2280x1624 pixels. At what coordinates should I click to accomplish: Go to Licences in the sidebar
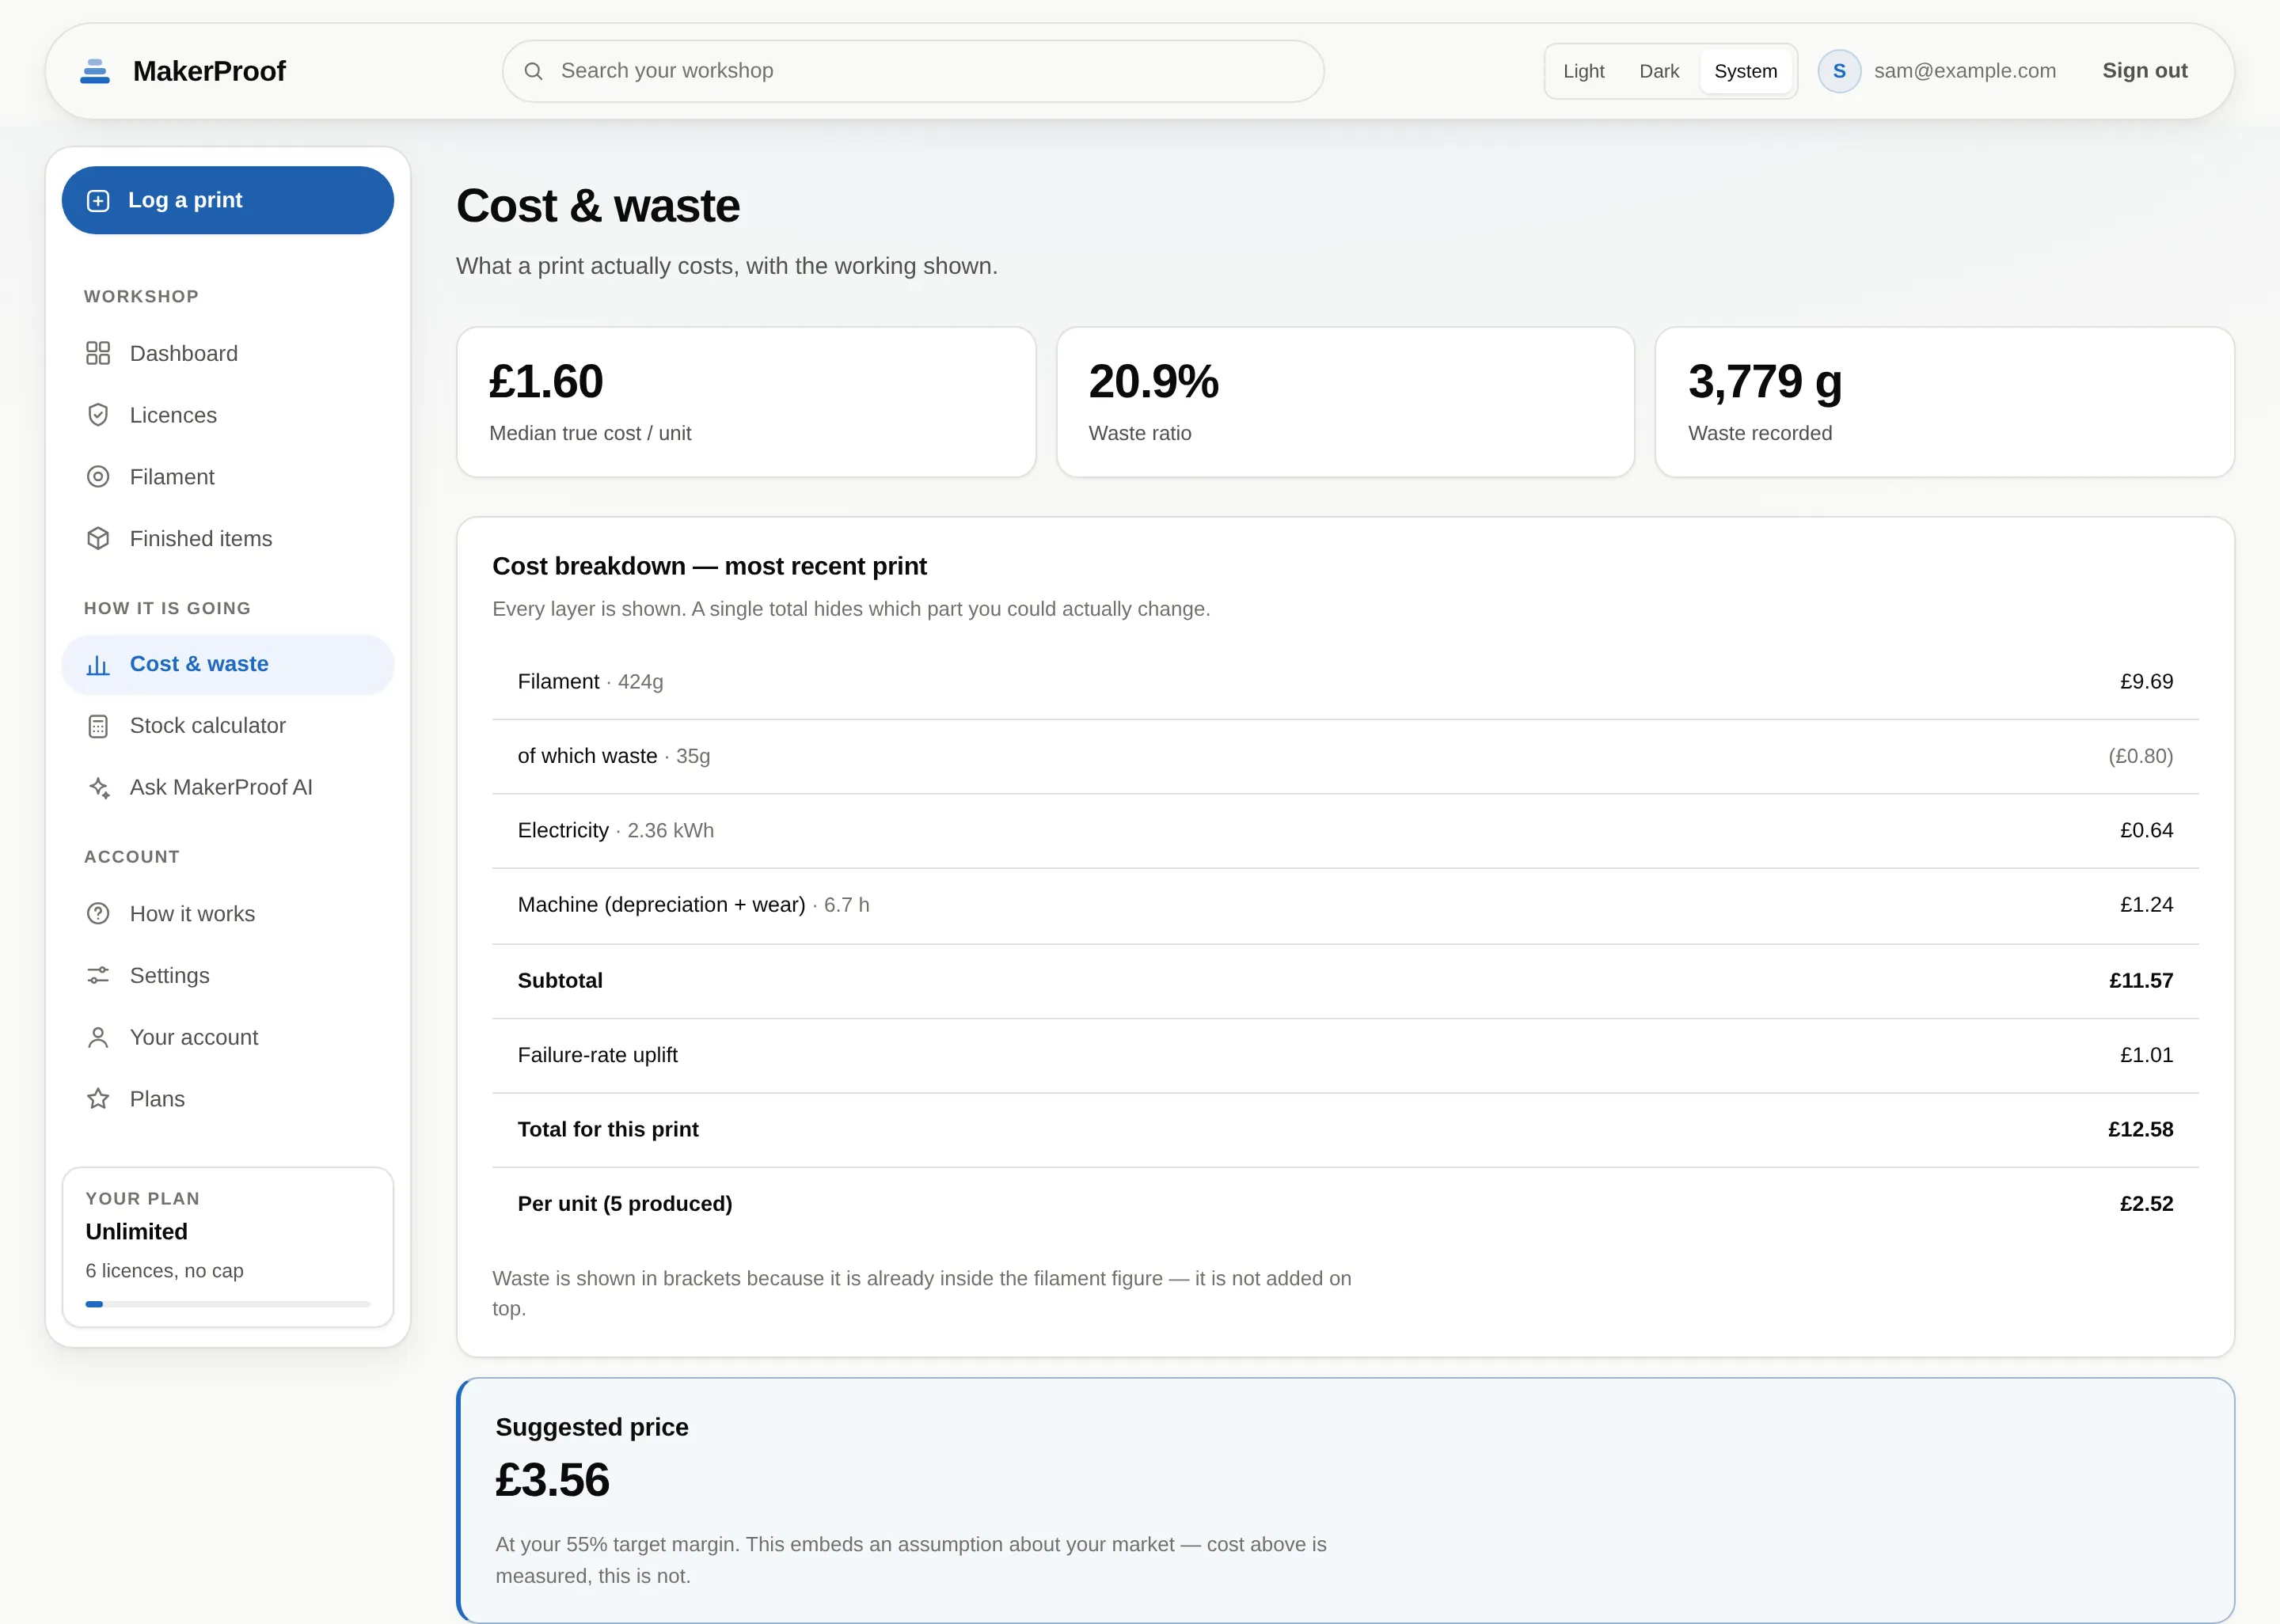click(228, 415)
